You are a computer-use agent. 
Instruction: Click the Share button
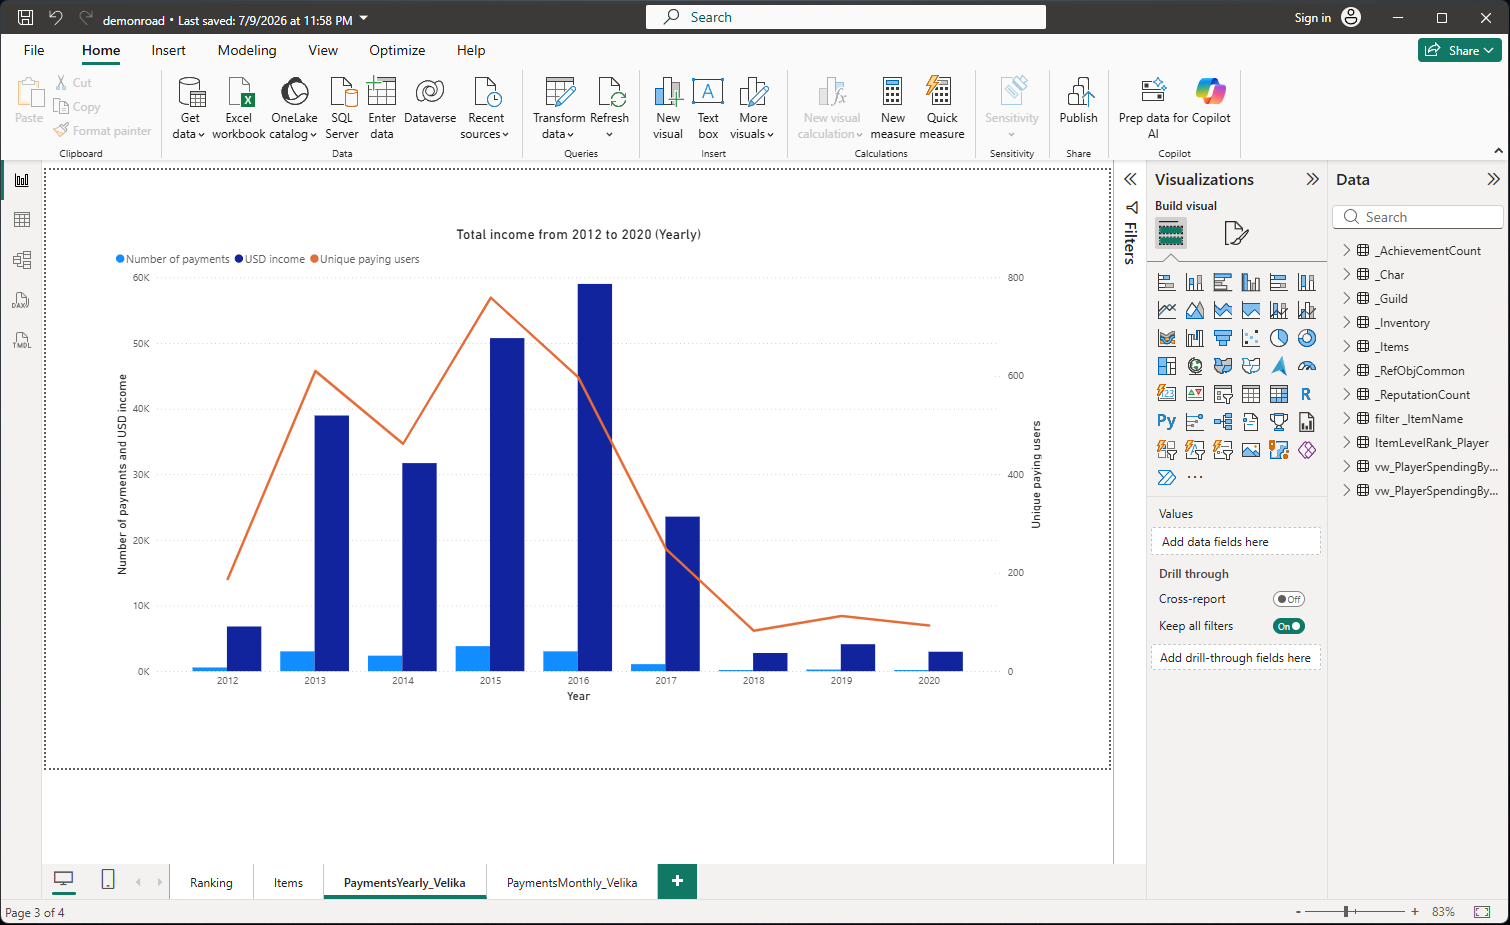pos(1459,50)
